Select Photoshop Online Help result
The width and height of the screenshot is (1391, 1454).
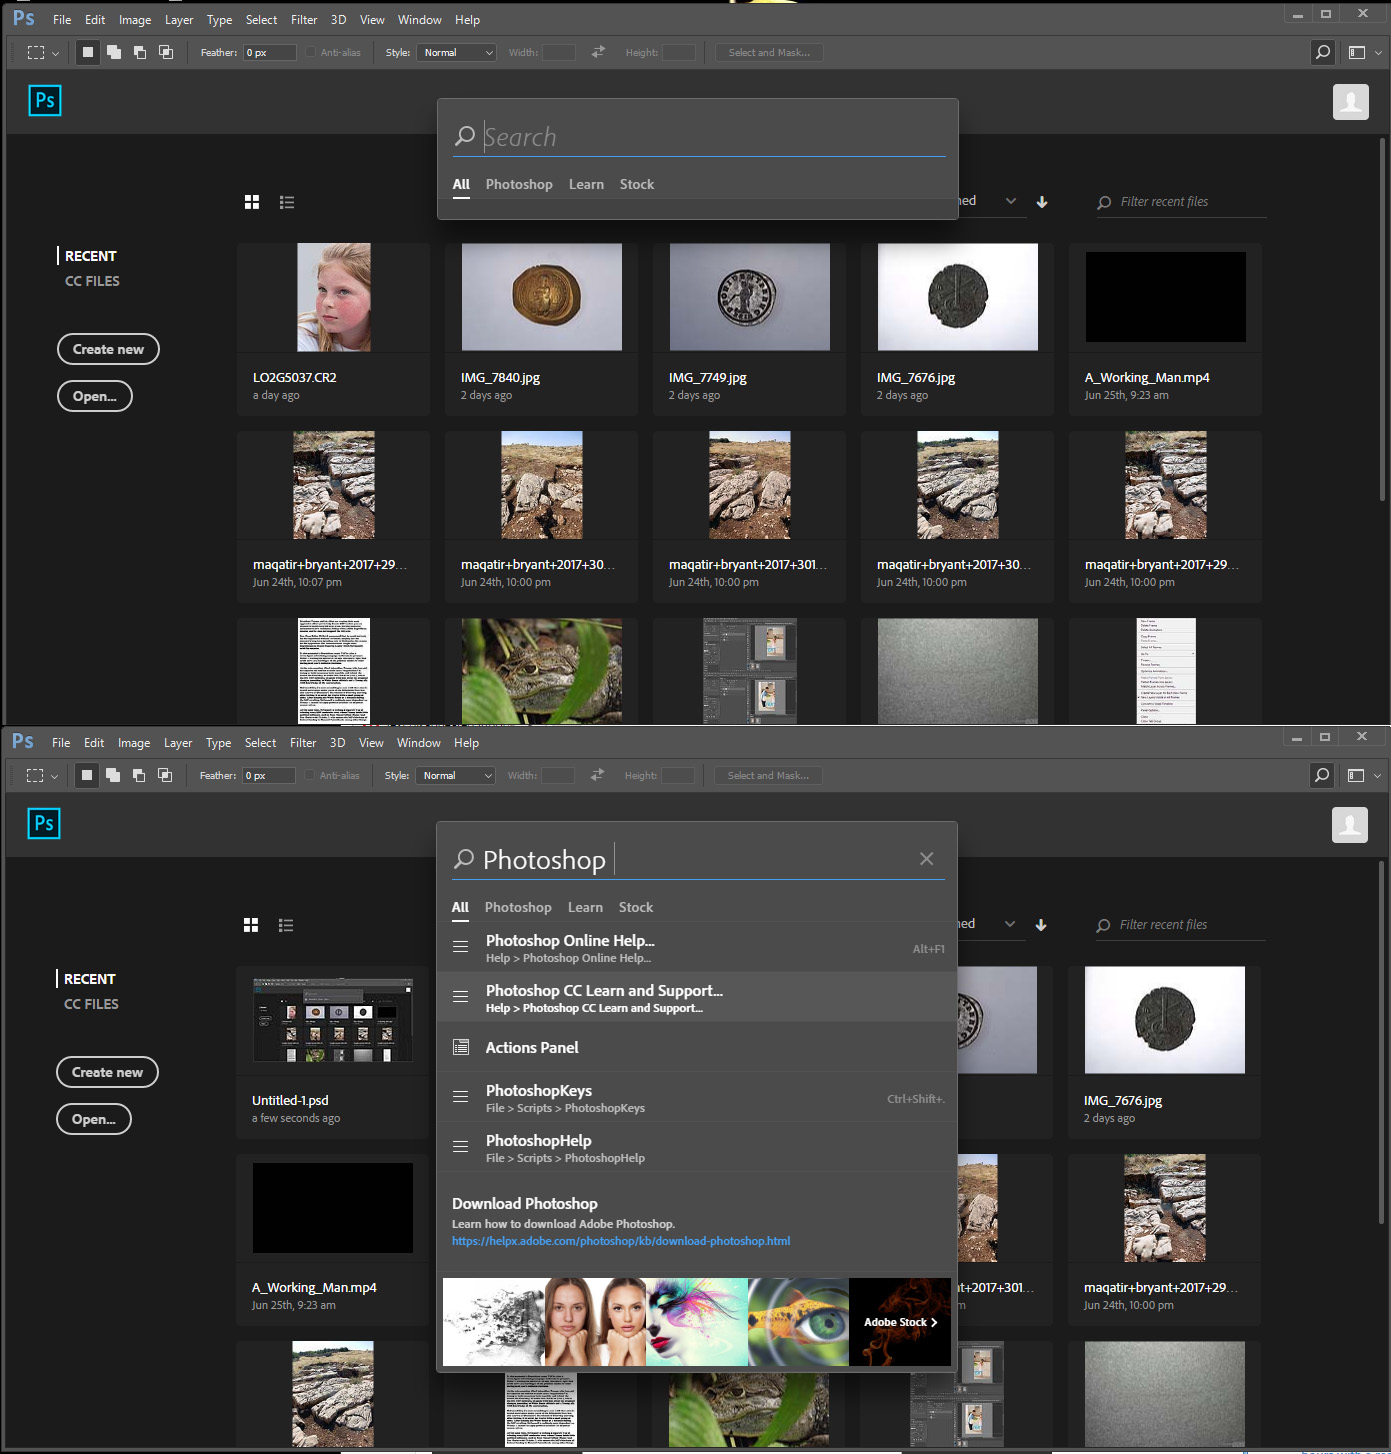coord(698,948)
